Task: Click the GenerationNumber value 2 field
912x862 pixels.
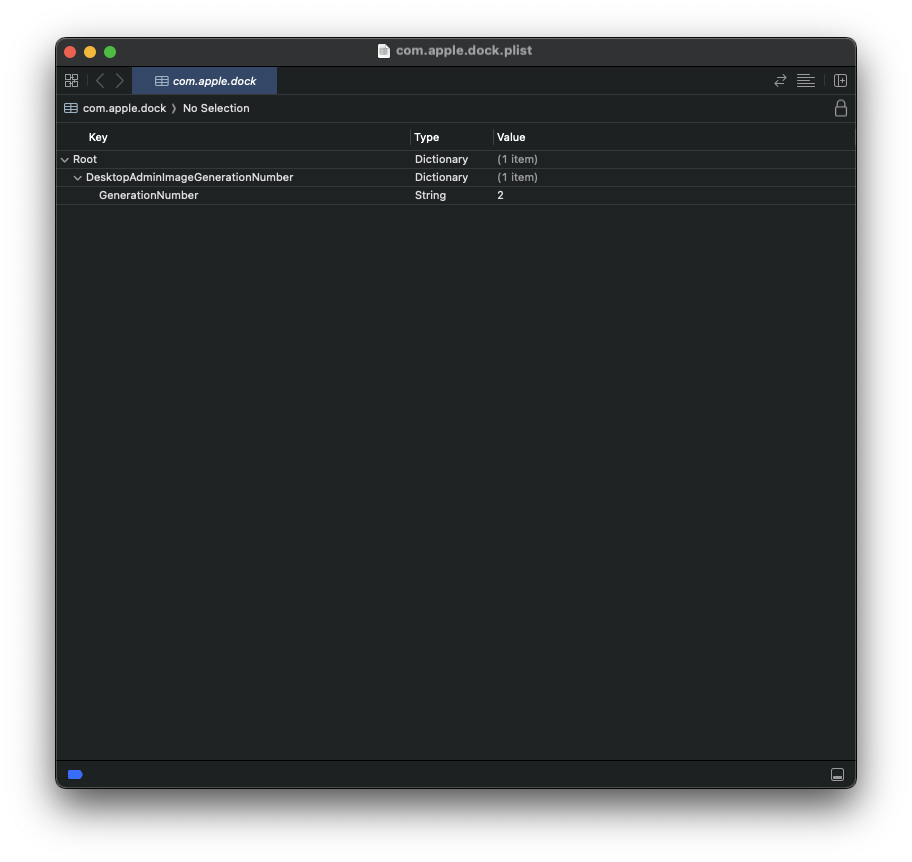Action: click(x=501, y=195)
